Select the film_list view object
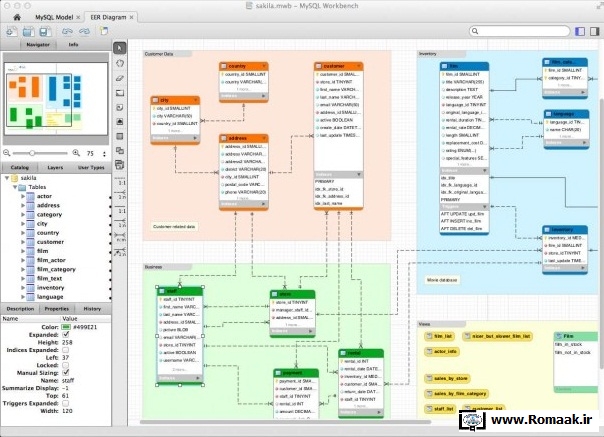The width and height of the screenshot is (604, 437). click(439, 336)
